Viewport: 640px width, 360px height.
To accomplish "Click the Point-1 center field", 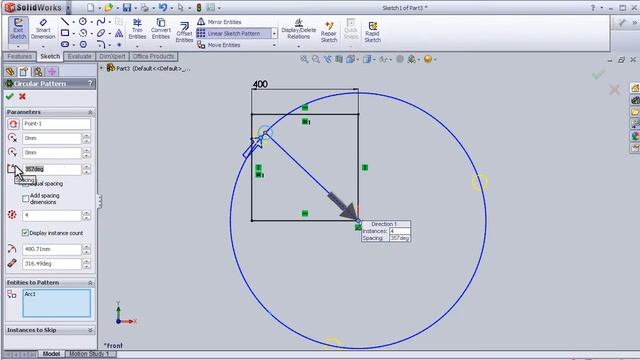I will 56,124.
